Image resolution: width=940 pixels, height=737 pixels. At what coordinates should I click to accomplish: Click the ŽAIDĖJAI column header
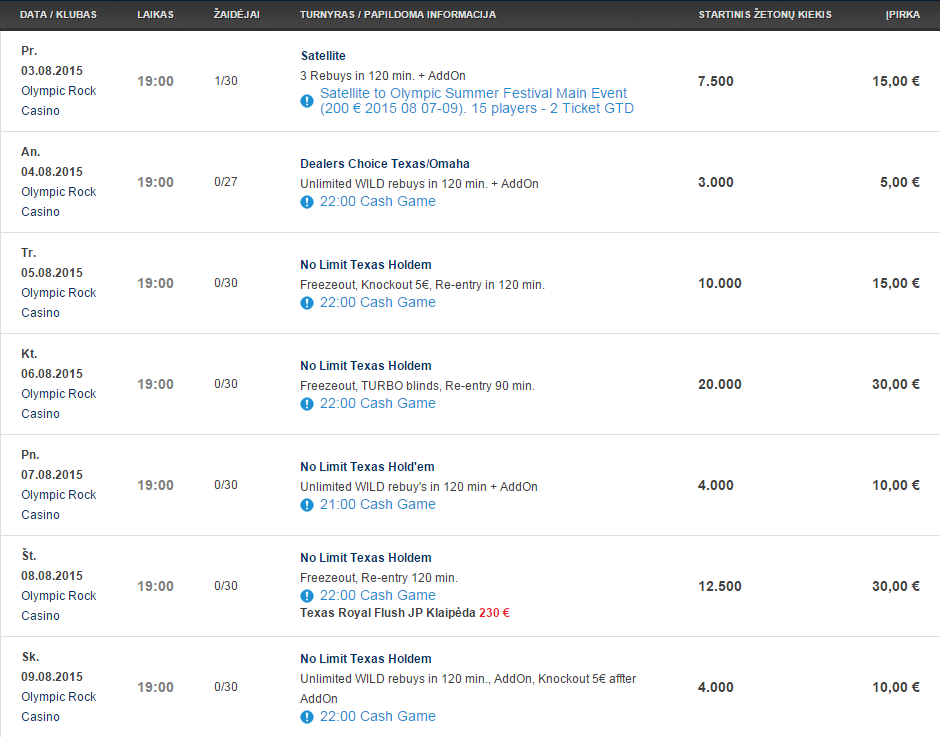pos(237,14)
